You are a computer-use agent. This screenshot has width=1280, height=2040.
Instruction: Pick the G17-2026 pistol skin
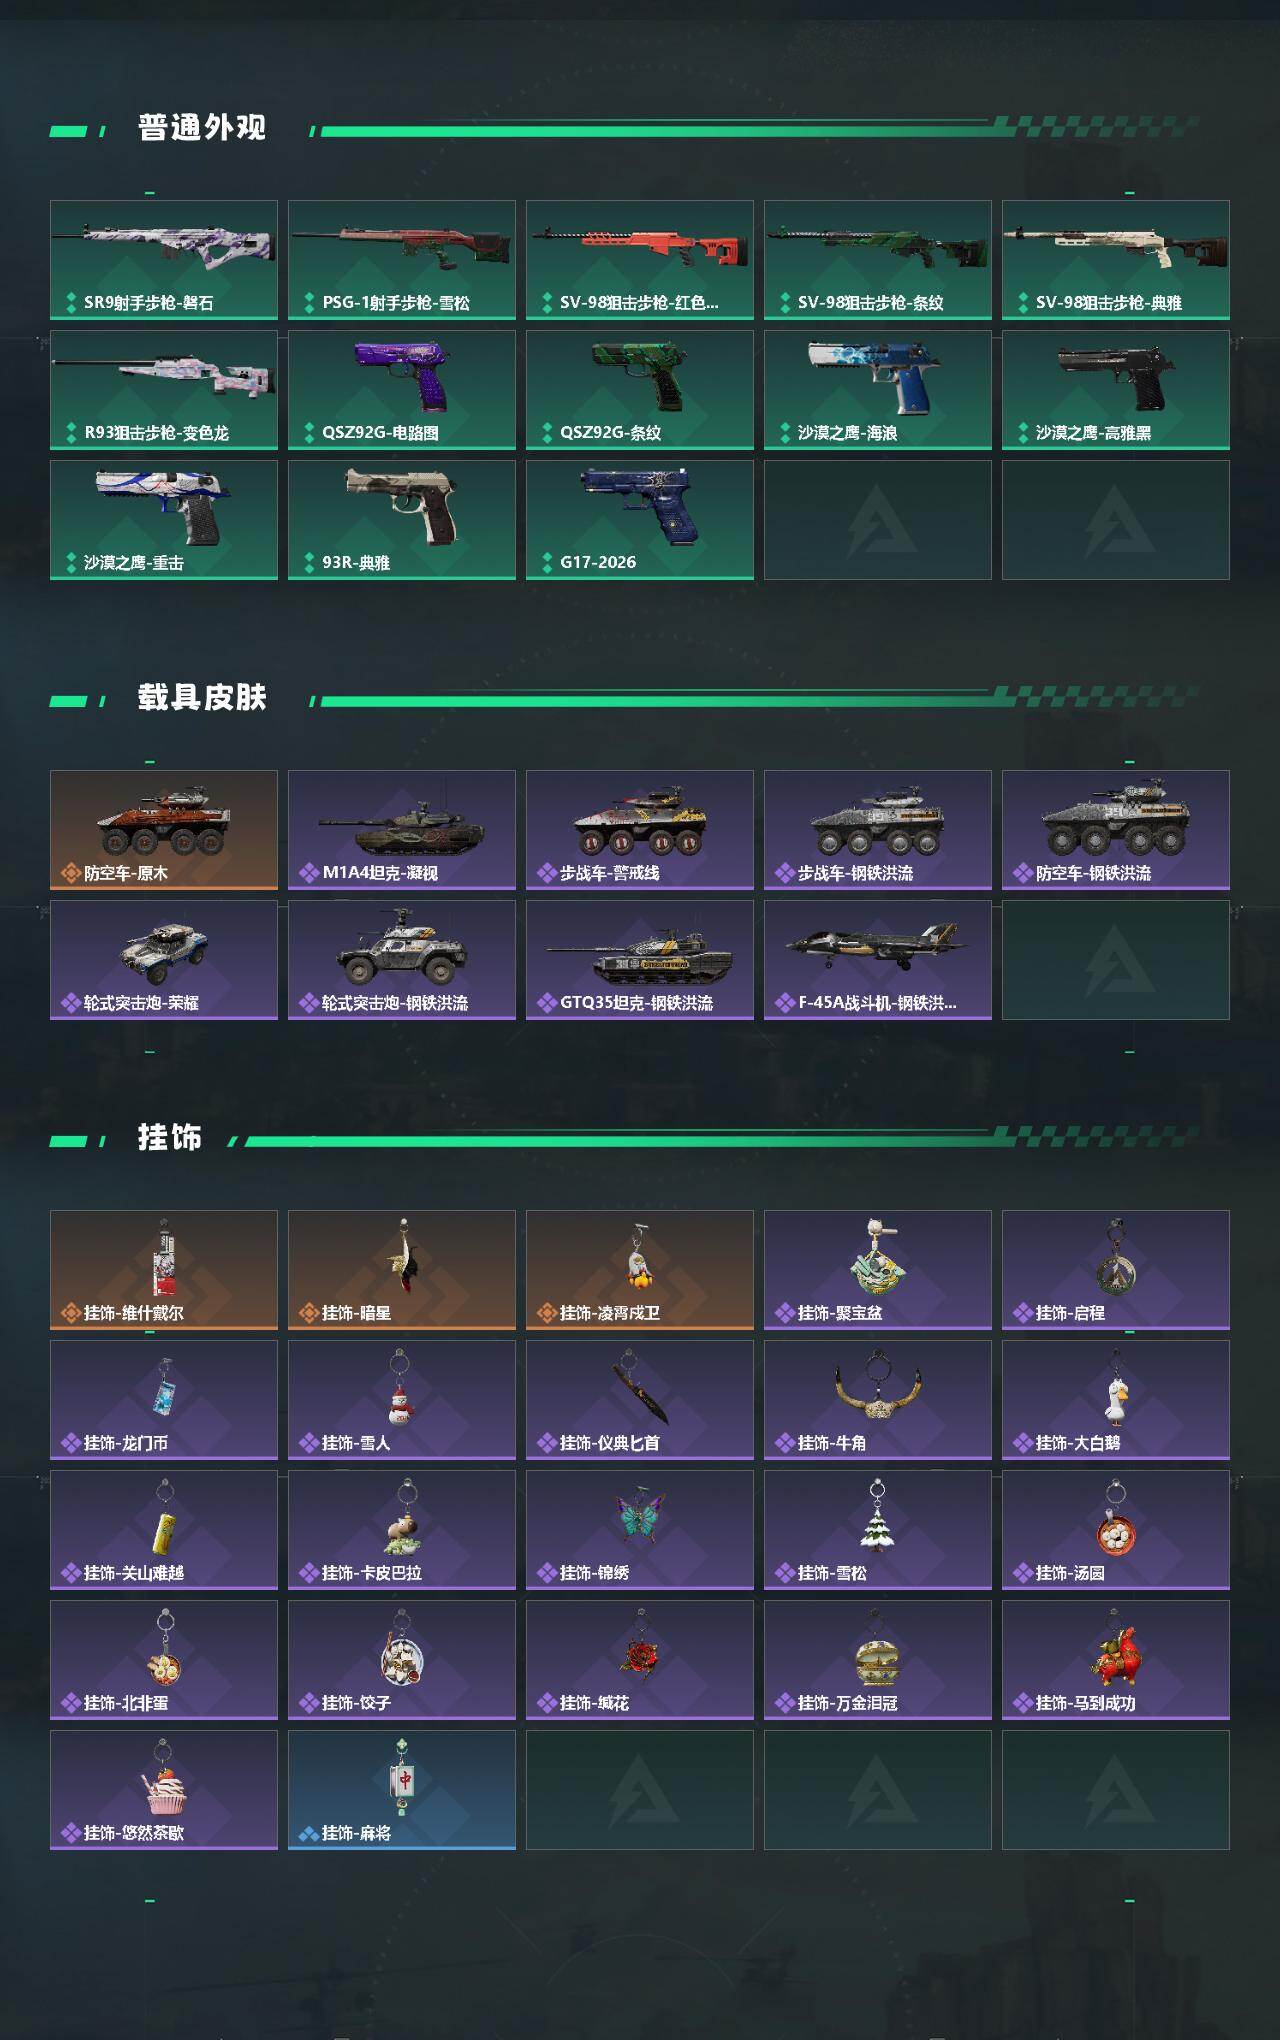tap(640, 520)
